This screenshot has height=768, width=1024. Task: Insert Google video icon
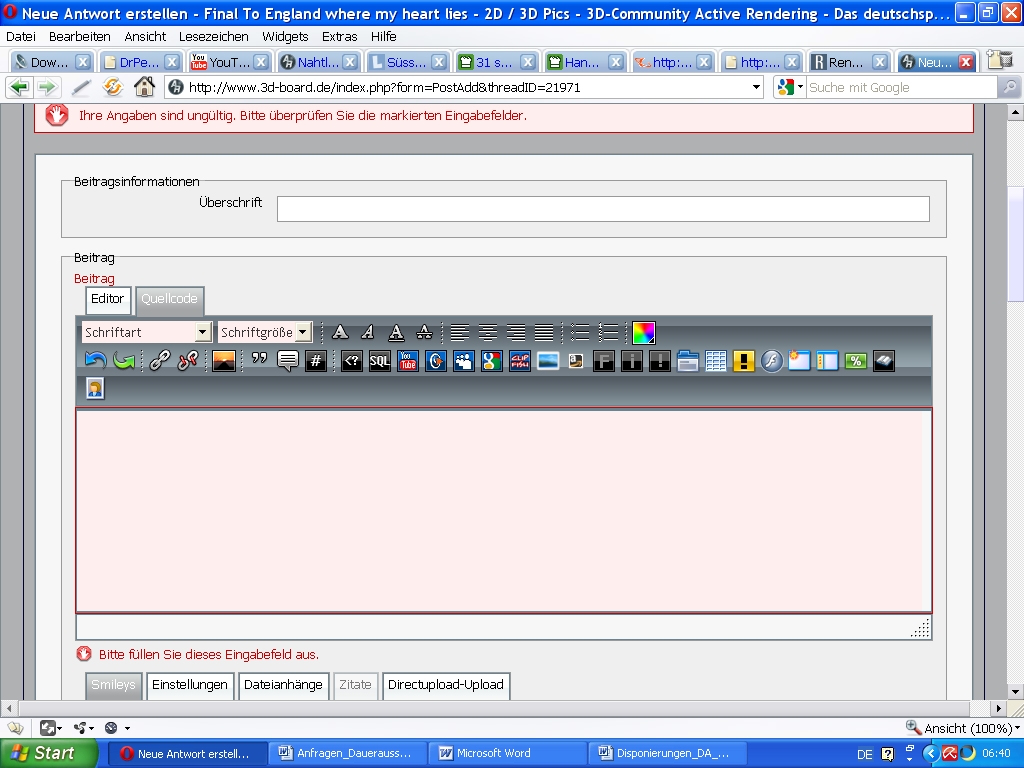(x=492, y=360)
